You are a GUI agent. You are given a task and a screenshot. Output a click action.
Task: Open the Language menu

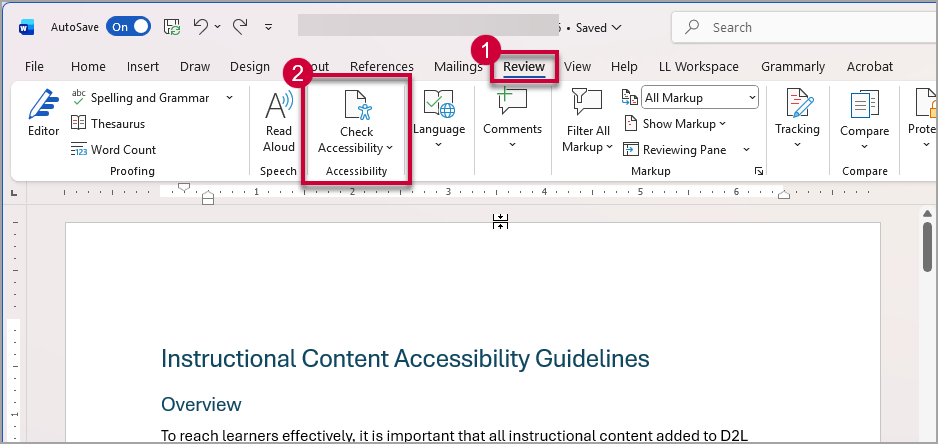click(438, 120)
